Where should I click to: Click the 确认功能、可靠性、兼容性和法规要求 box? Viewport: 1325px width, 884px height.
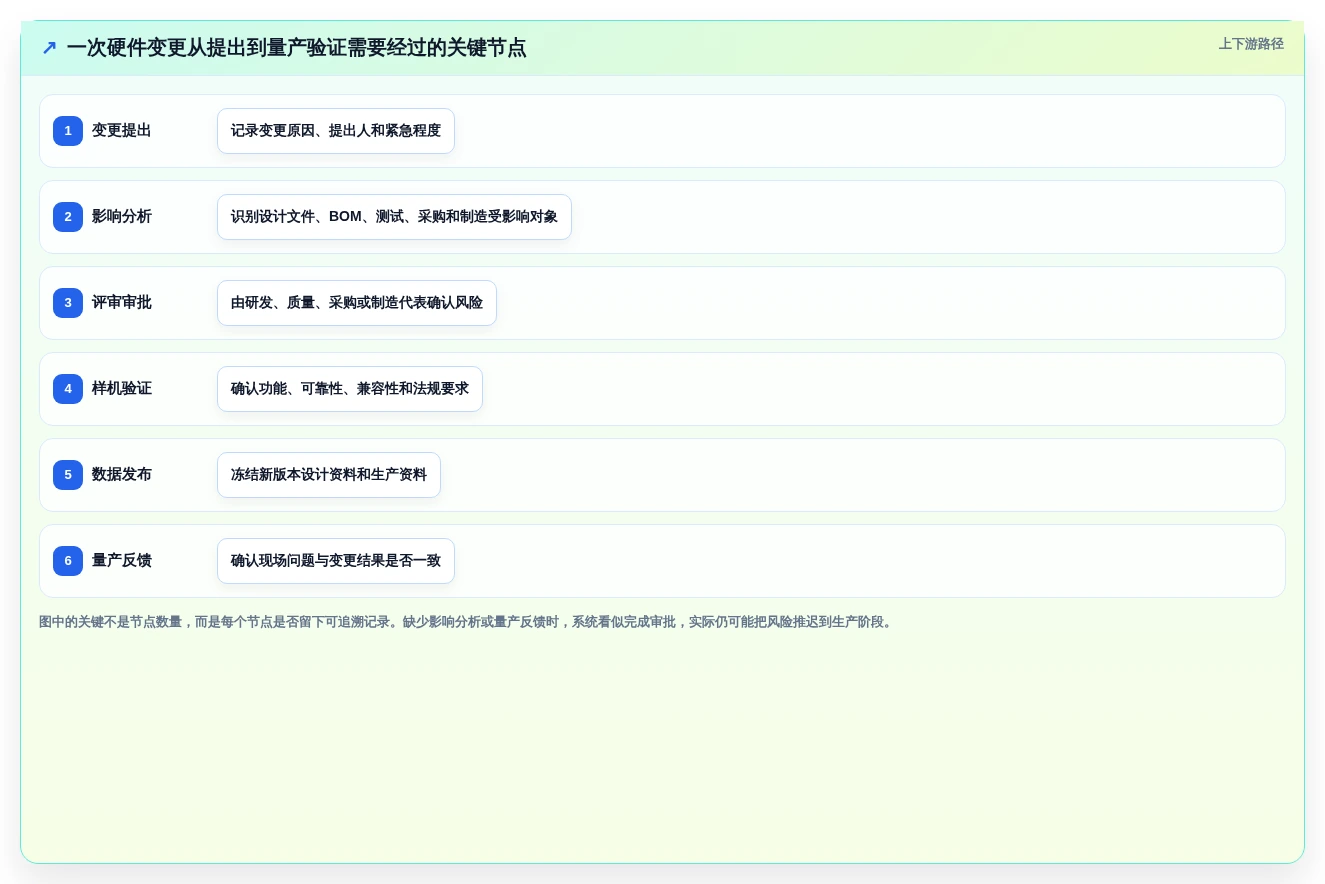[350, 389]
